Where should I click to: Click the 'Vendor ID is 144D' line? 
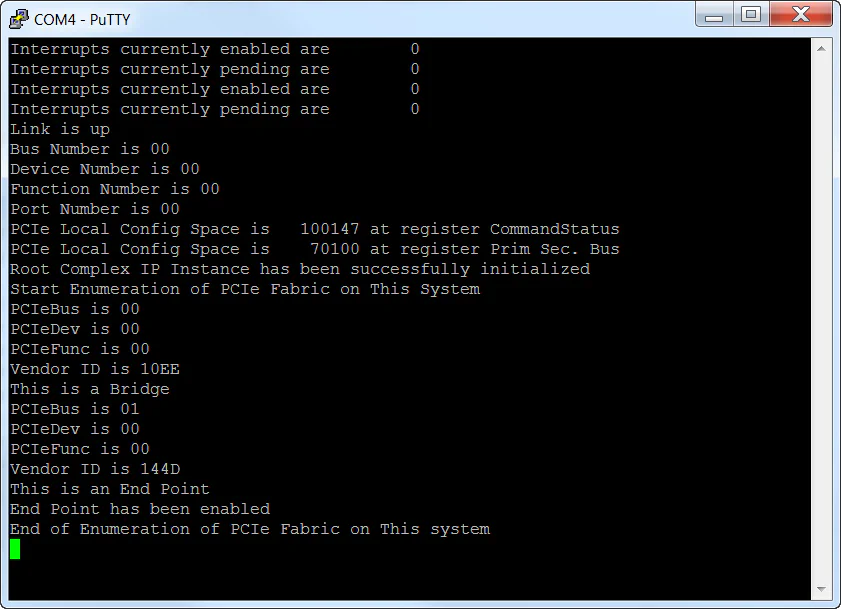[x=94, y=468]
